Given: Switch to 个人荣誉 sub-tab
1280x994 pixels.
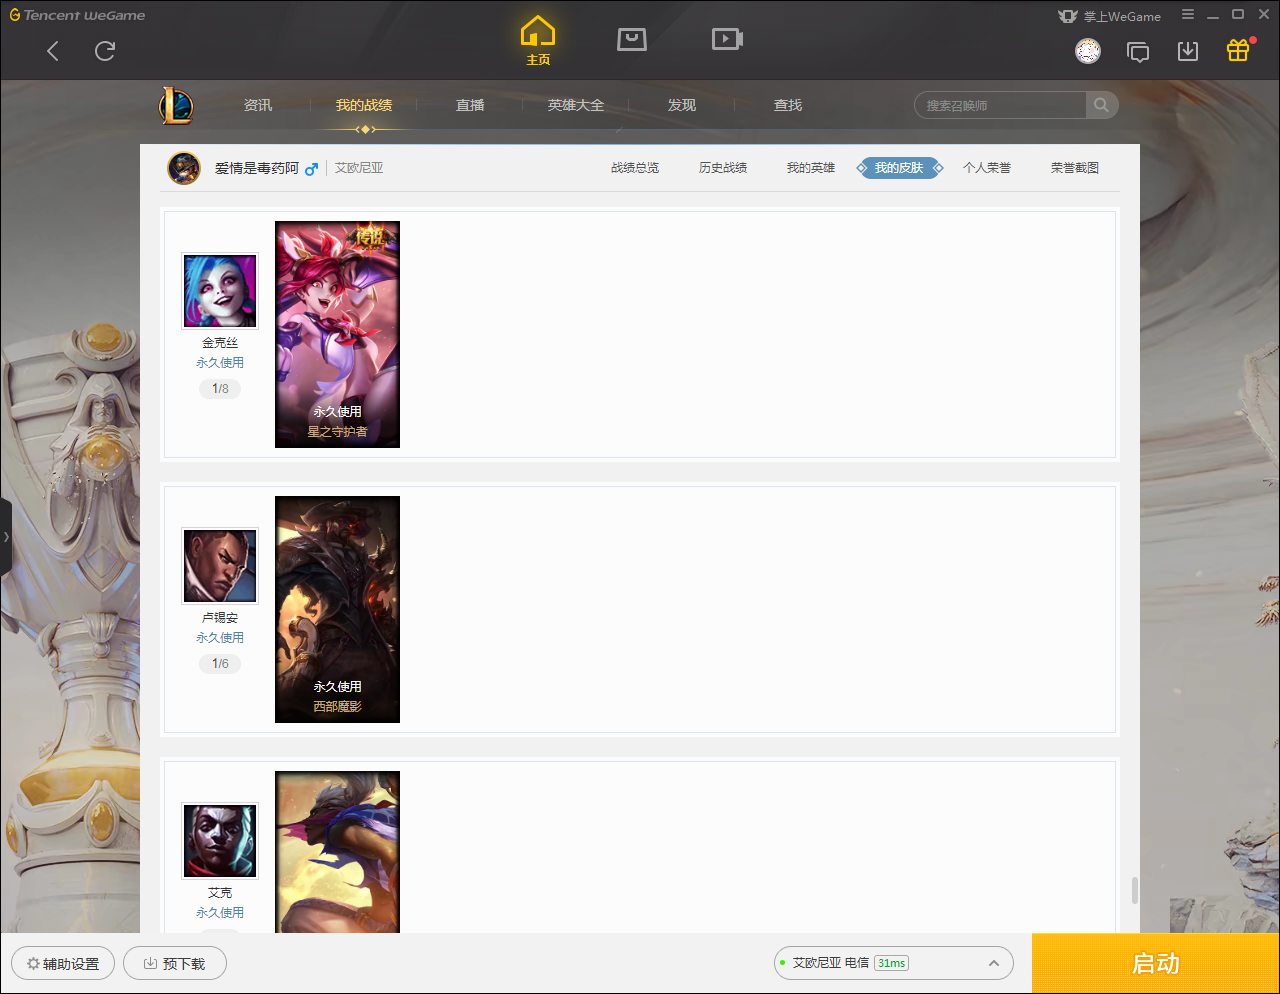Looking at the screenshot, I should (x=987, y=168).
